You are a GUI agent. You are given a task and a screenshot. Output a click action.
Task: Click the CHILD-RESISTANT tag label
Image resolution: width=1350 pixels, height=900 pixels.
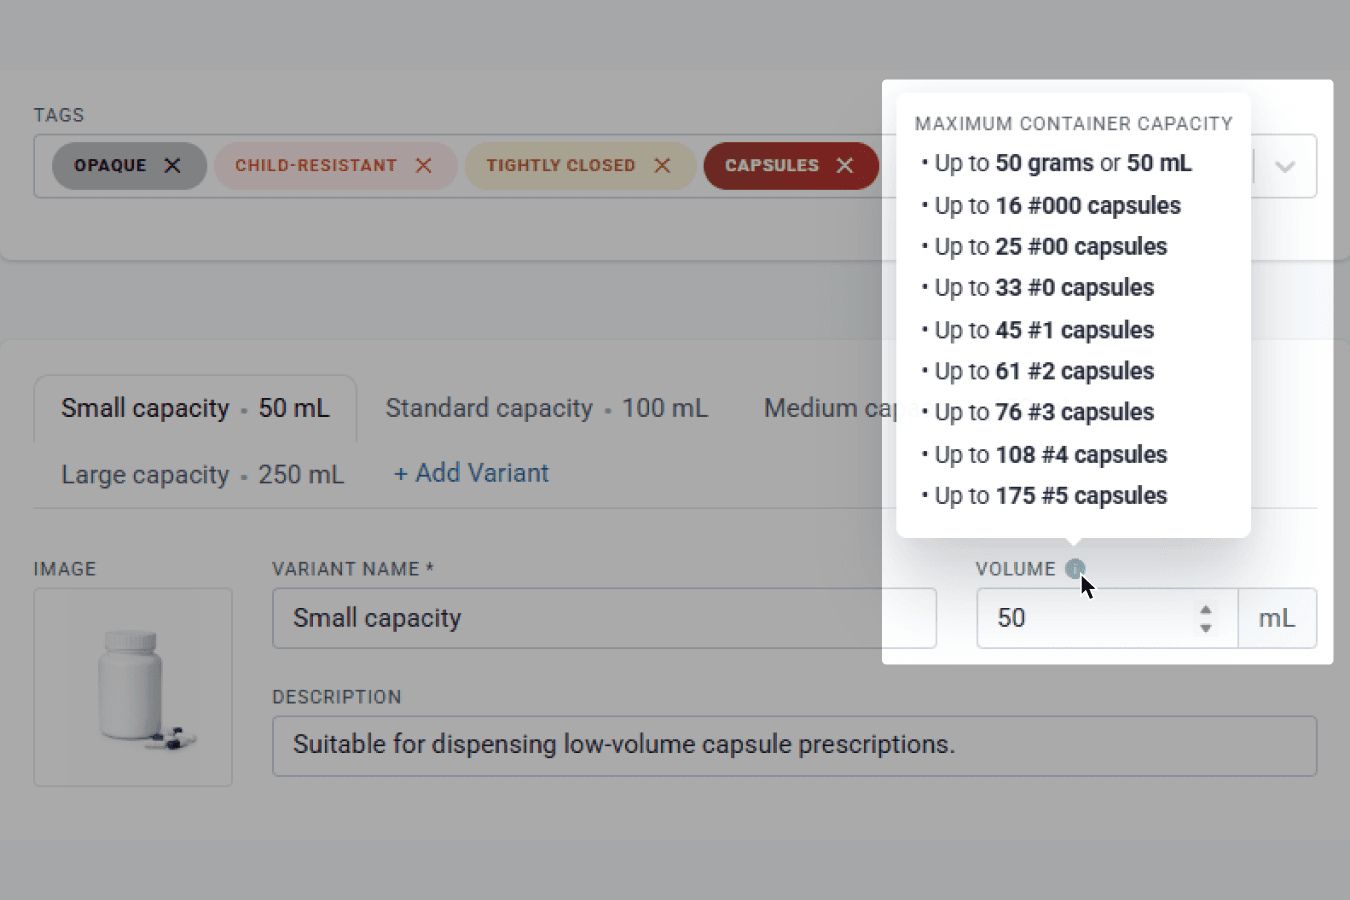(316, 166)
